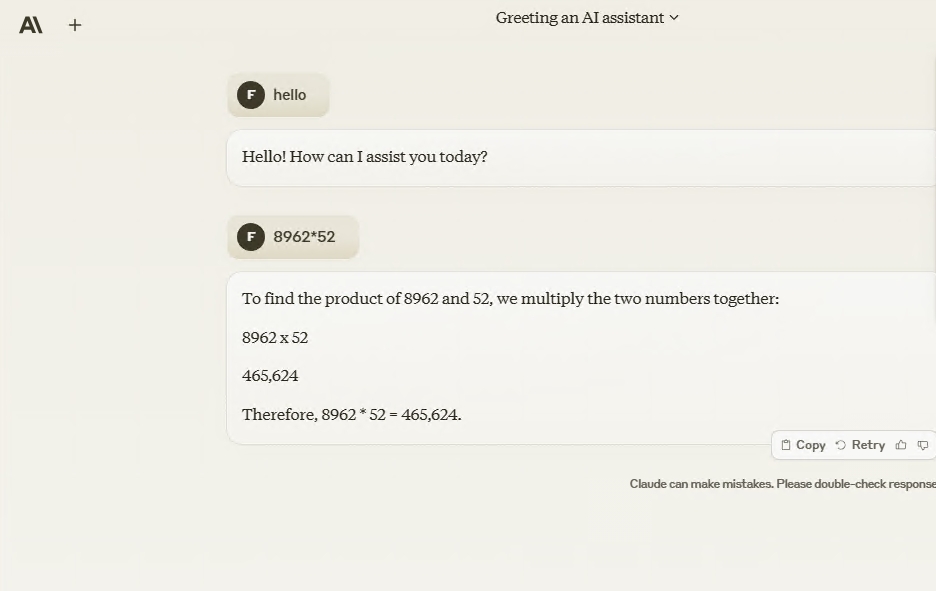Click the thumbs up feedback icon
Viewport: 936px width, 591px height.
(901, 445)
